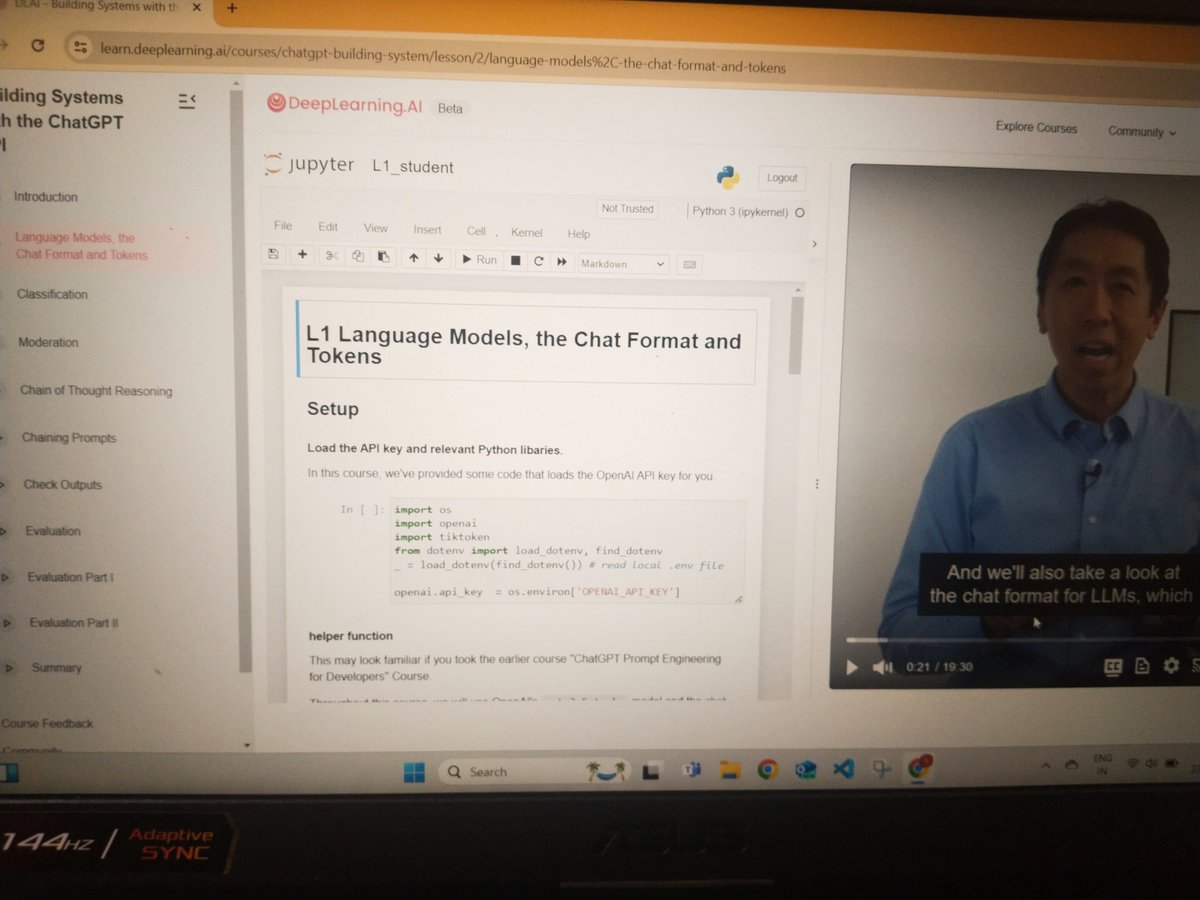
Task: Click the DeepLearning.AI logo
Action: pos(344,104)
